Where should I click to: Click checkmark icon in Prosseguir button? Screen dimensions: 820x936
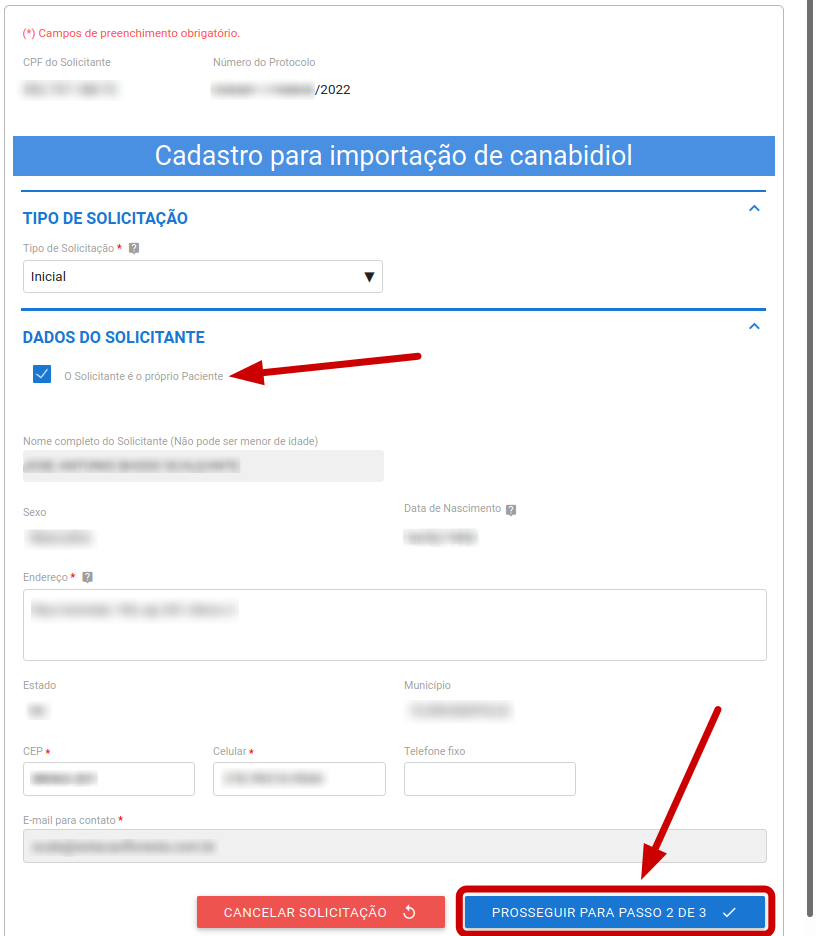[729, 912]
